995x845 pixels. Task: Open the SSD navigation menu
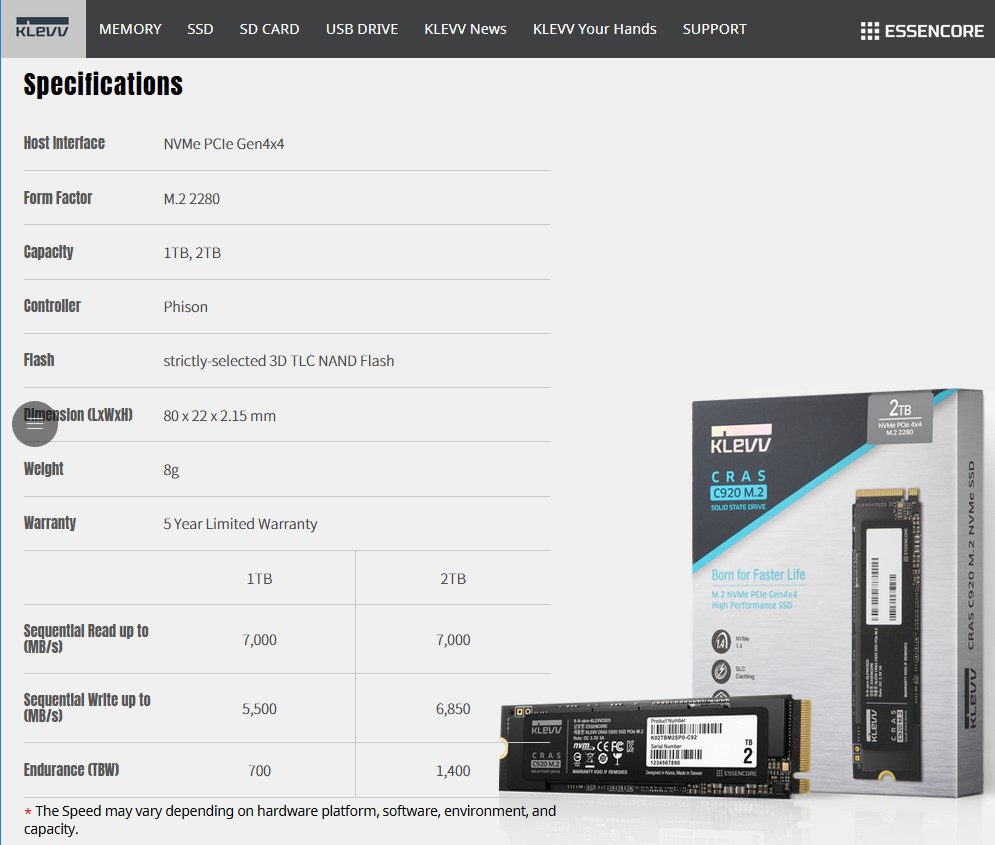click(x=200, y=29)
